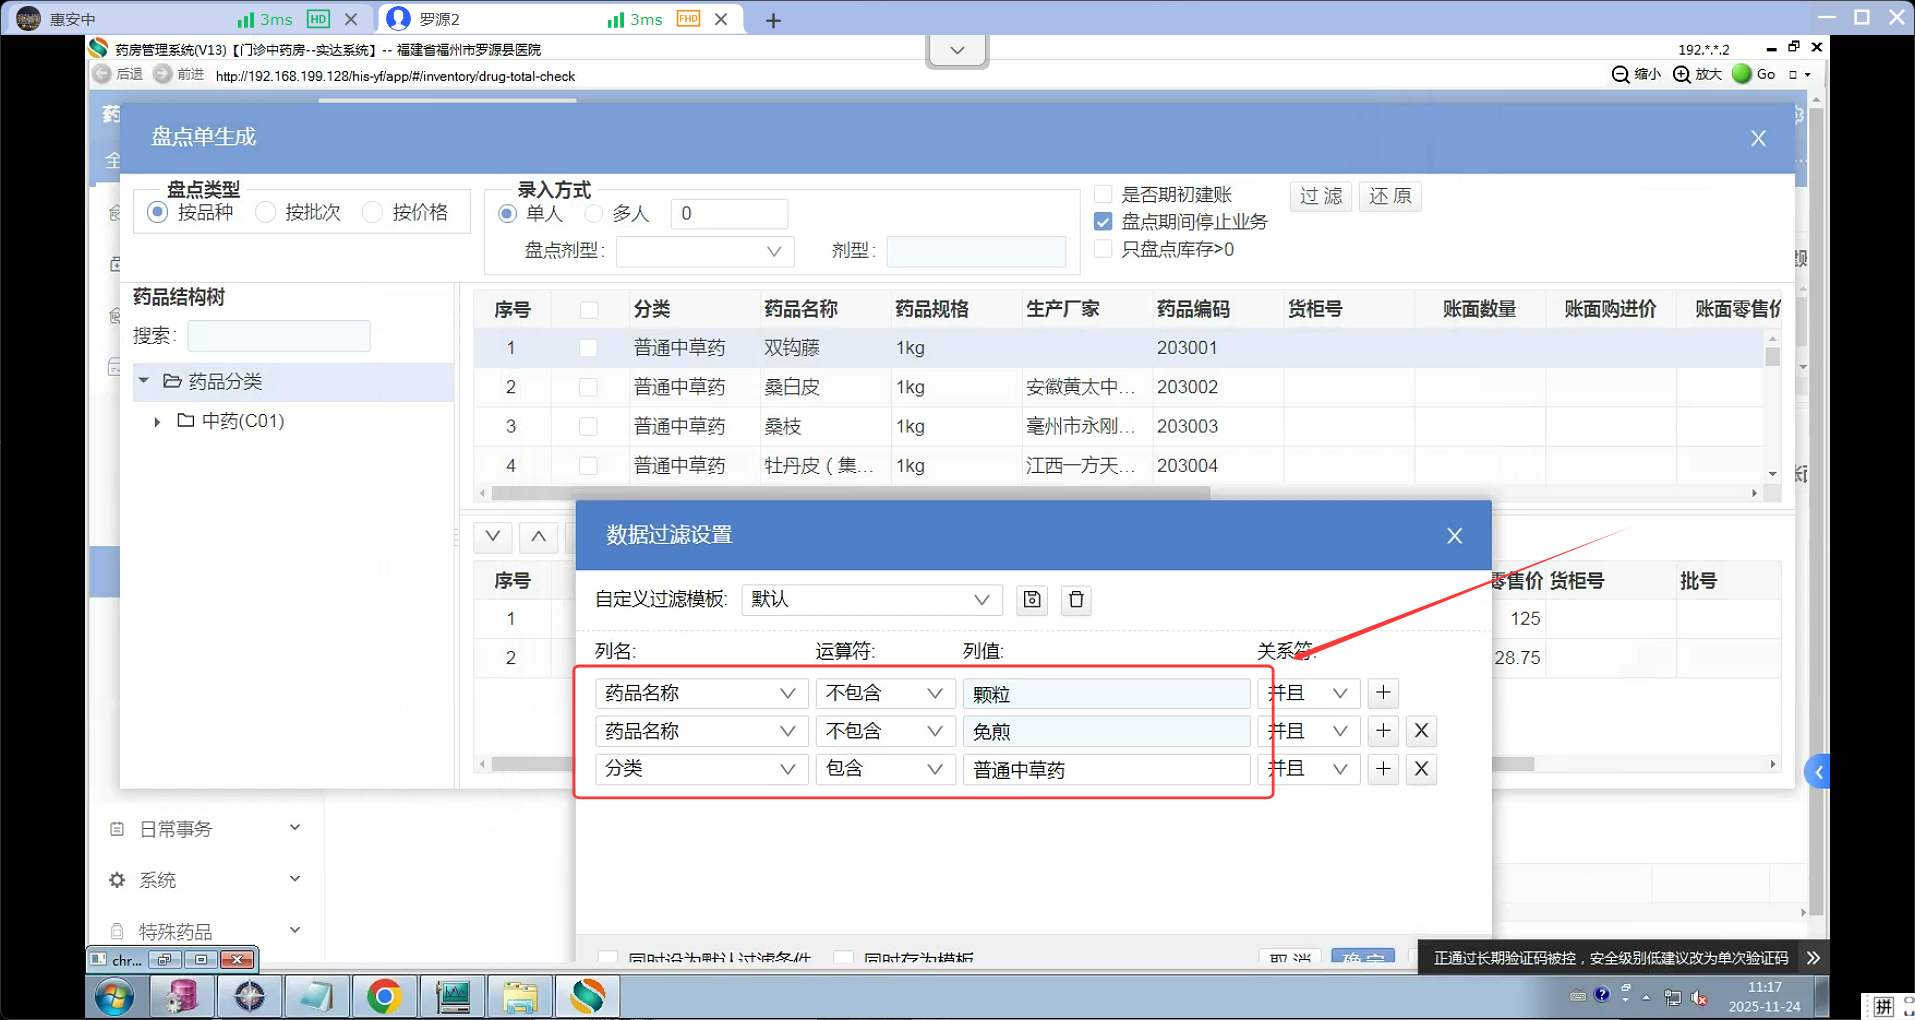Zoom in with the 放大 magnifier
The image size is (1915, 1020).
pyautogui.click(x=1697, y=74)
